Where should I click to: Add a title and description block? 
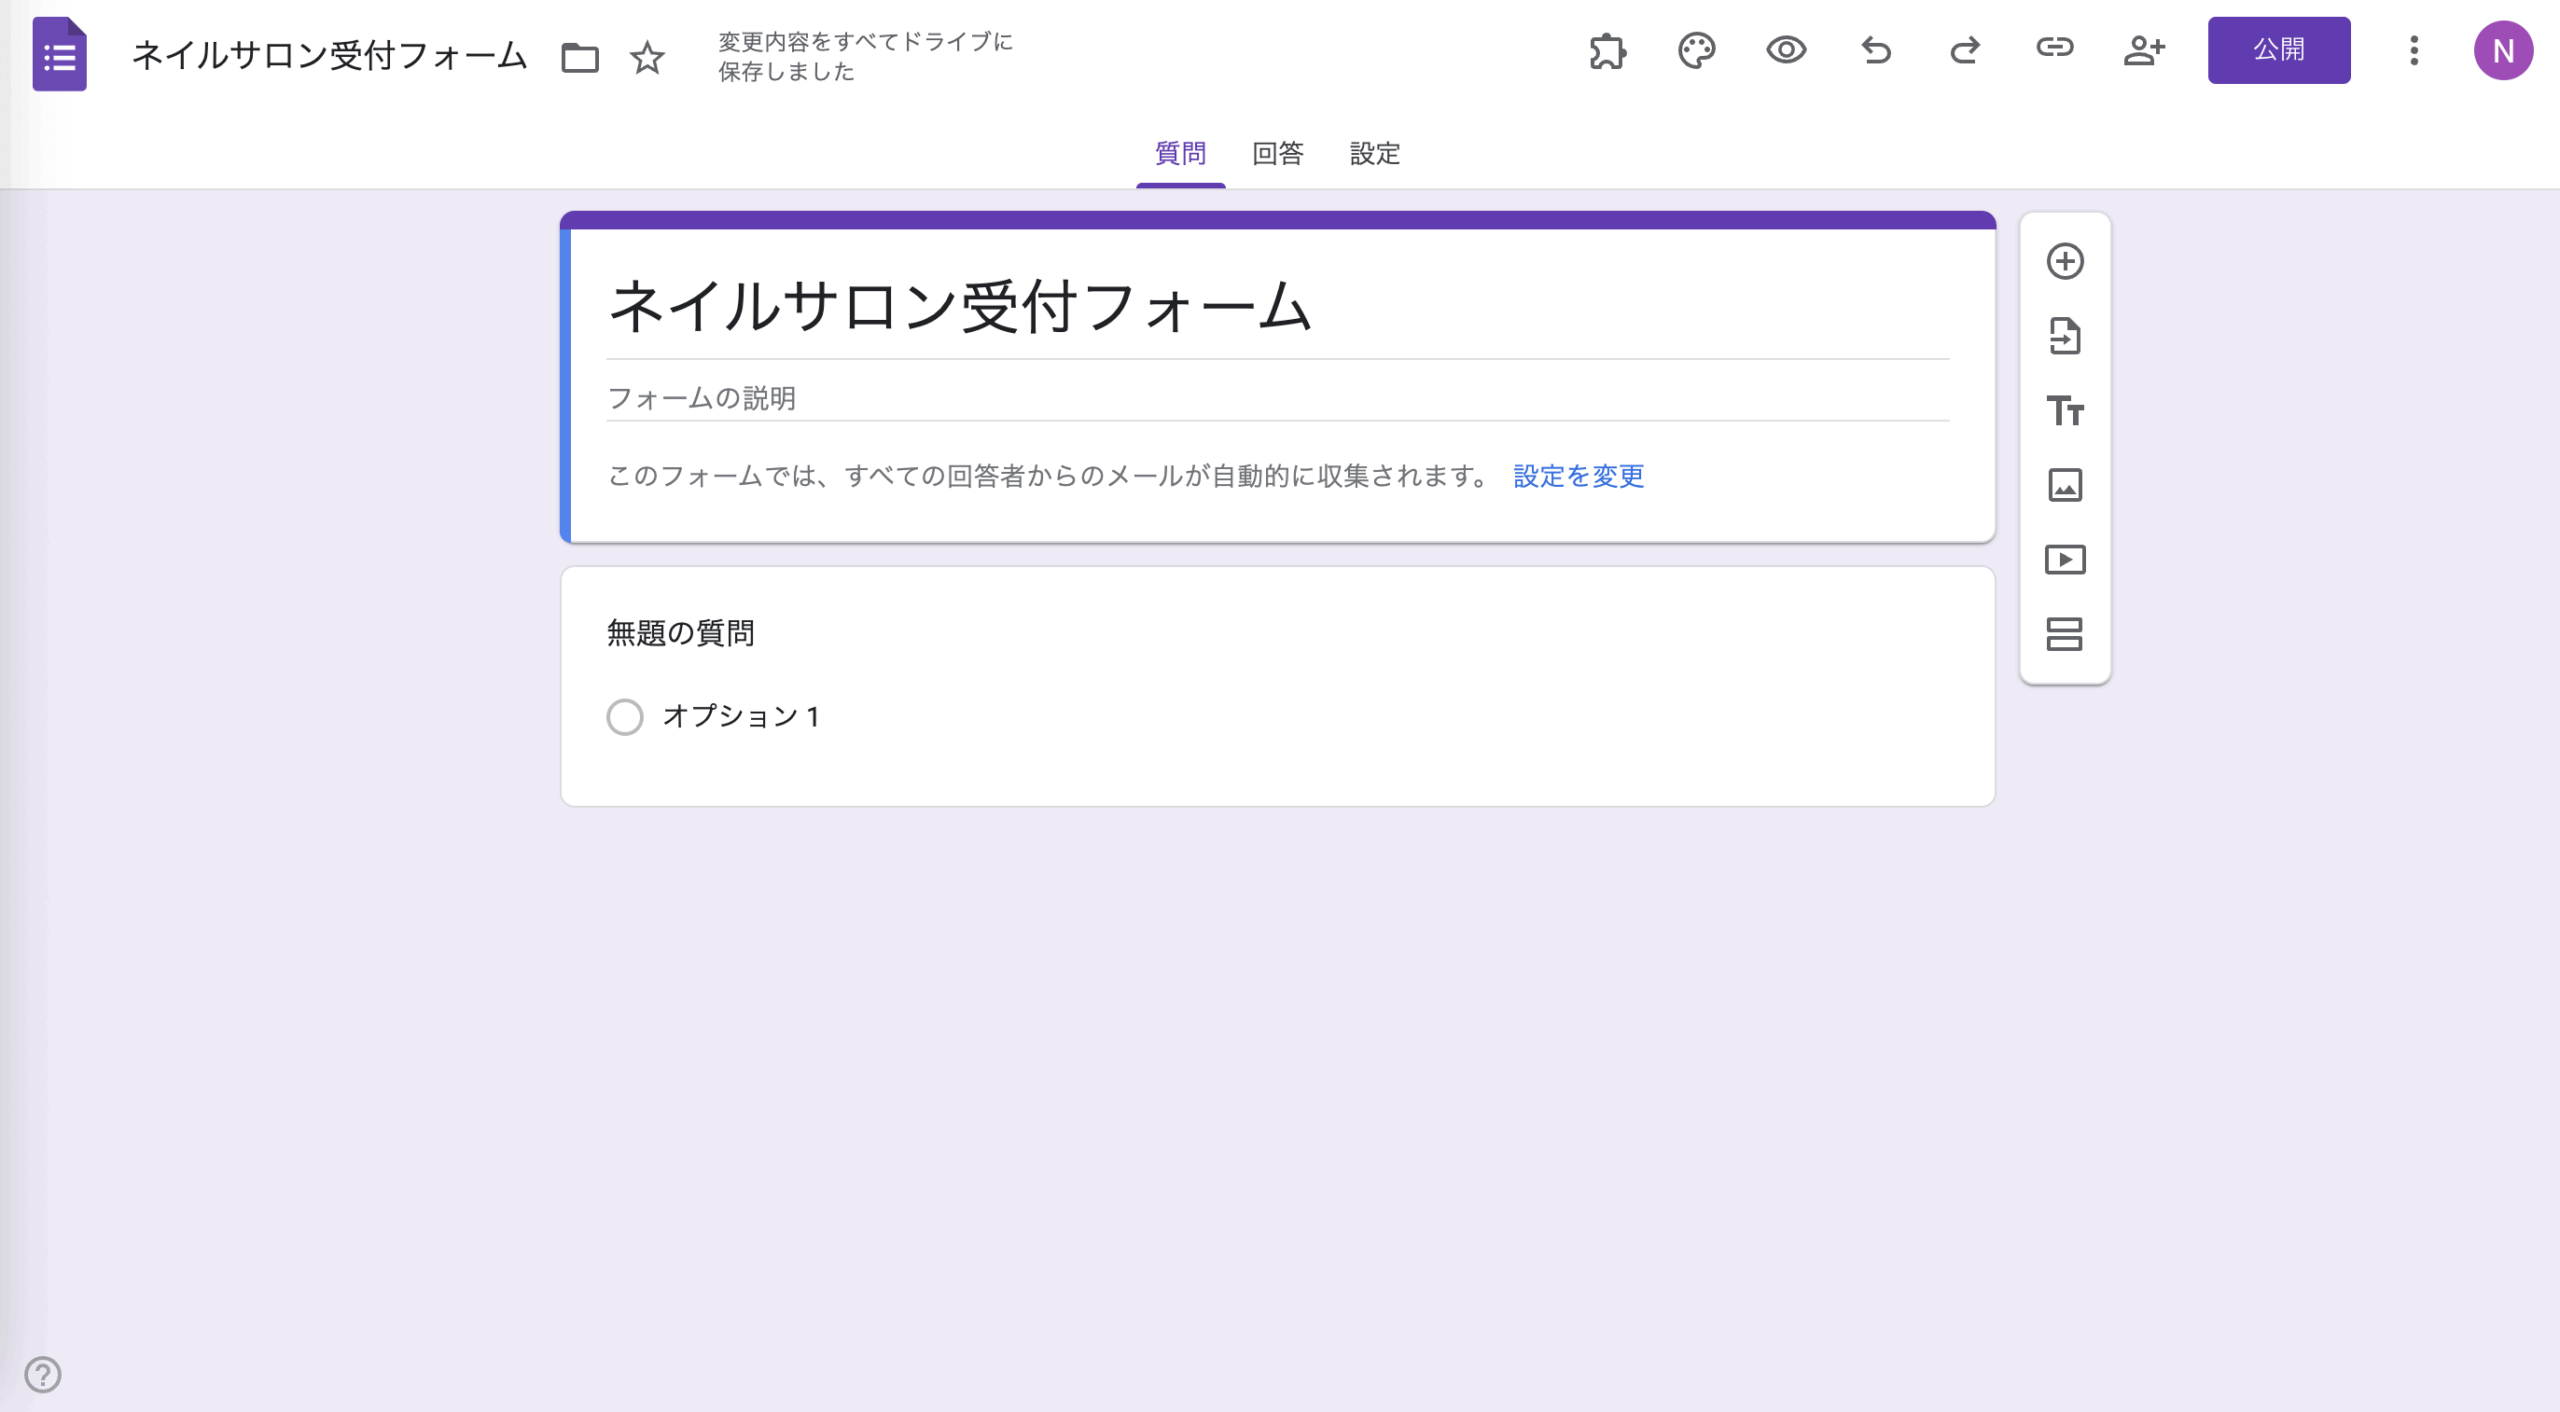[2065, 411]
